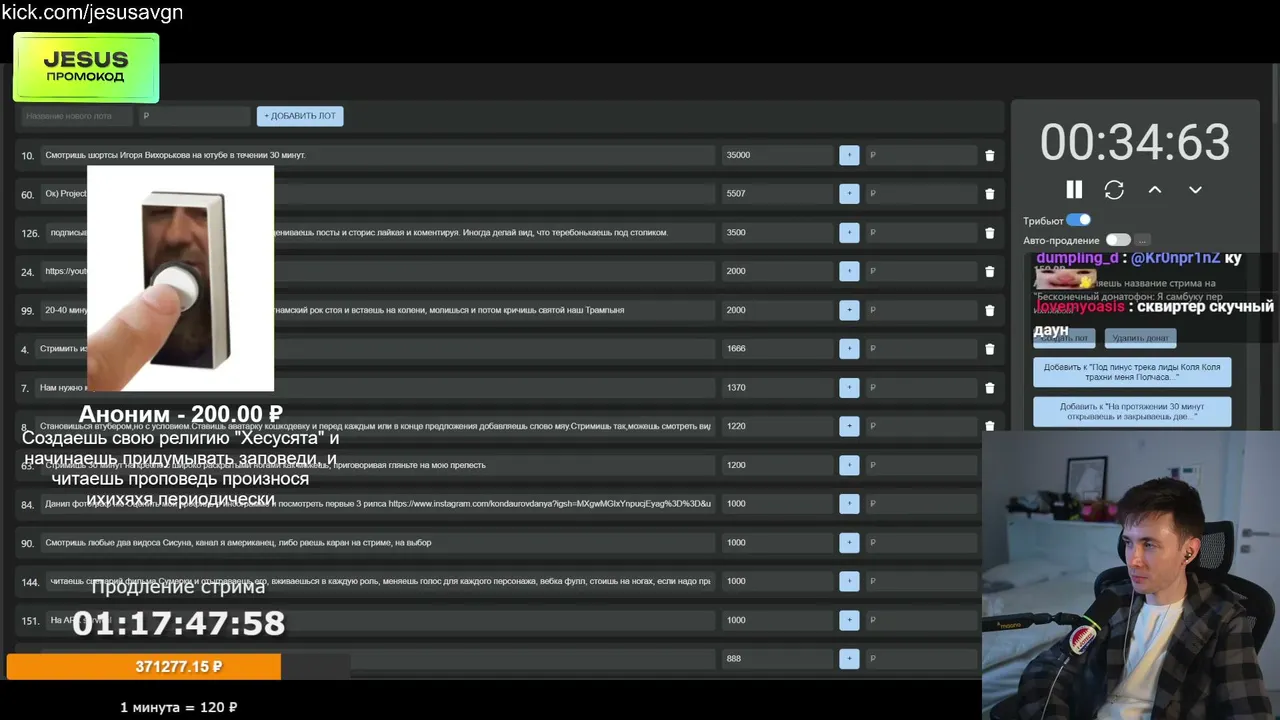Focus the add-amount ₽ field for lot 90

tap(921, 542)
